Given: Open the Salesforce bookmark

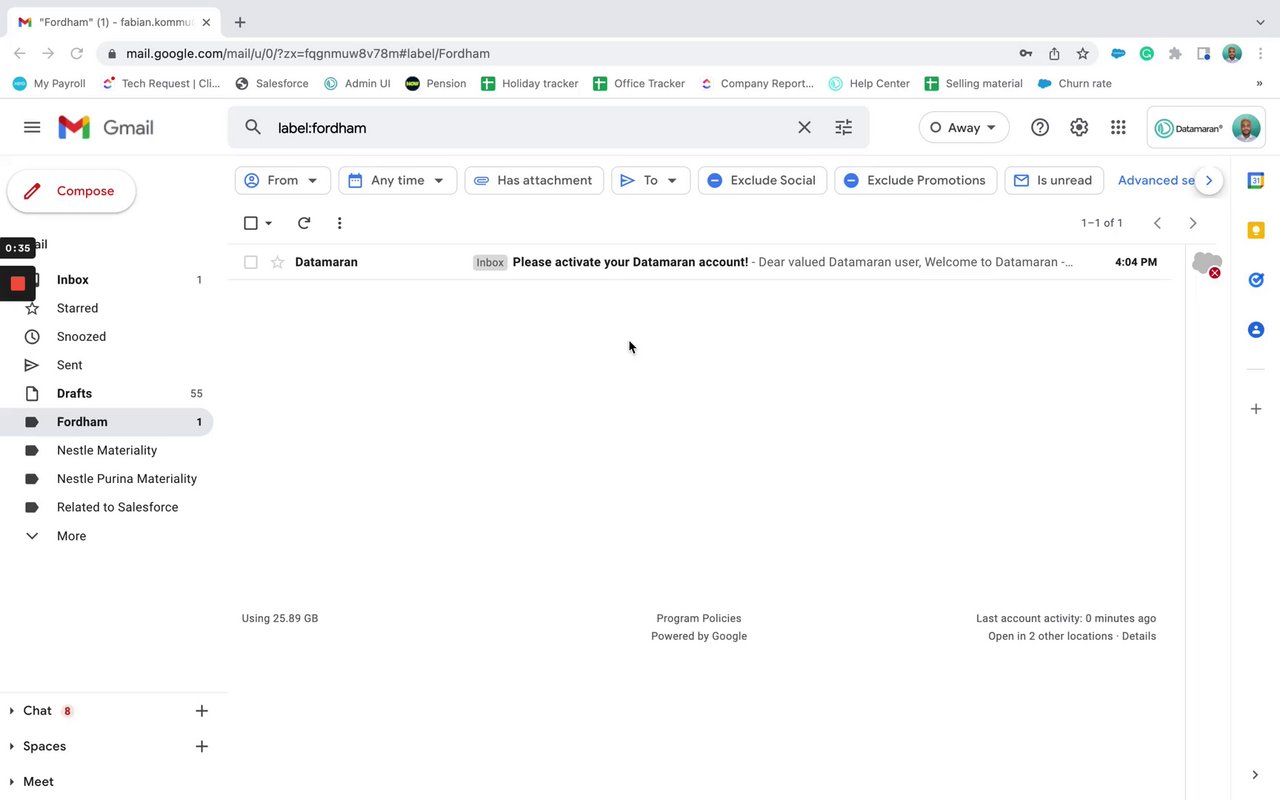Looking at the screenshot, I should click(x=271, y=83).
